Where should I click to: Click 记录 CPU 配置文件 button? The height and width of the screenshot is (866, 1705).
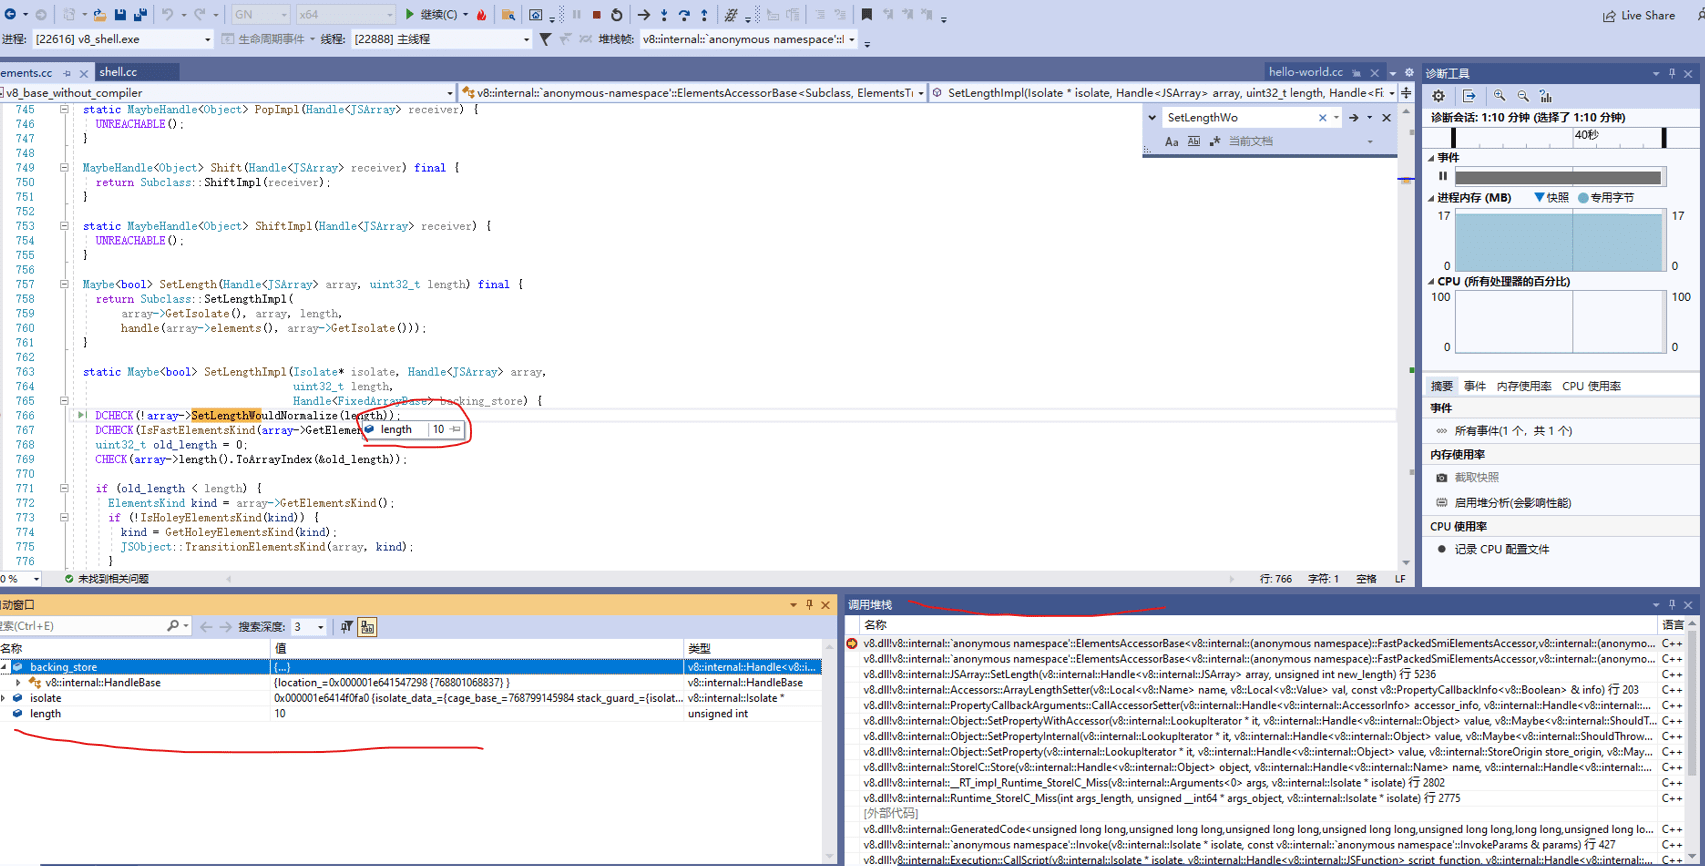tap(1501, 549)
